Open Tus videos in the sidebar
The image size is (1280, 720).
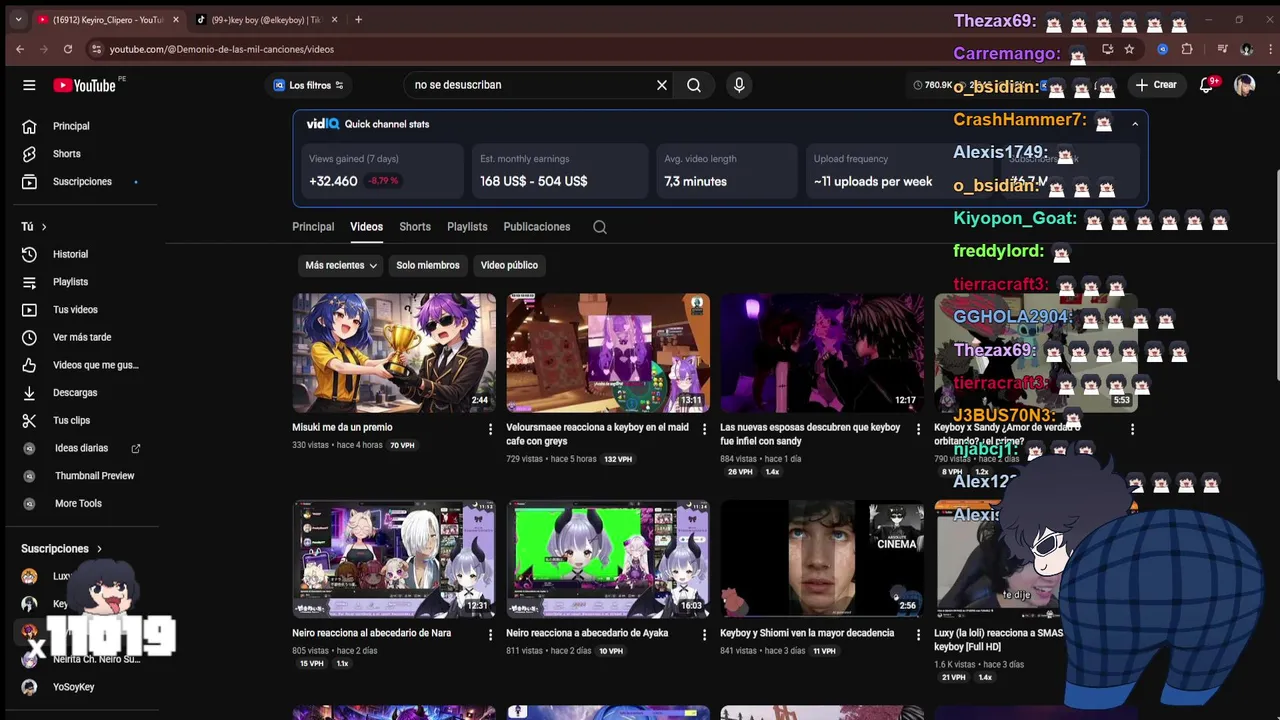[75, 310]
